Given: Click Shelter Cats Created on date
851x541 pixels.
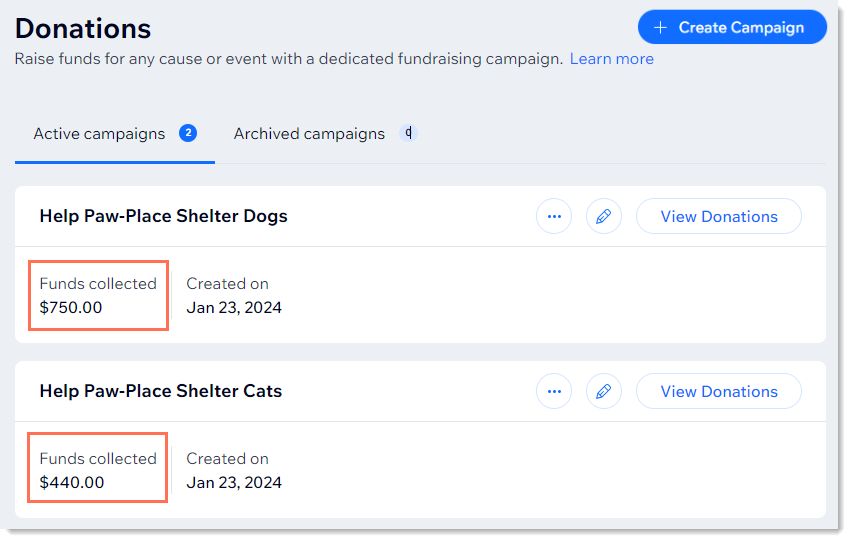Looking at the screenshot, I should [234, 483].
